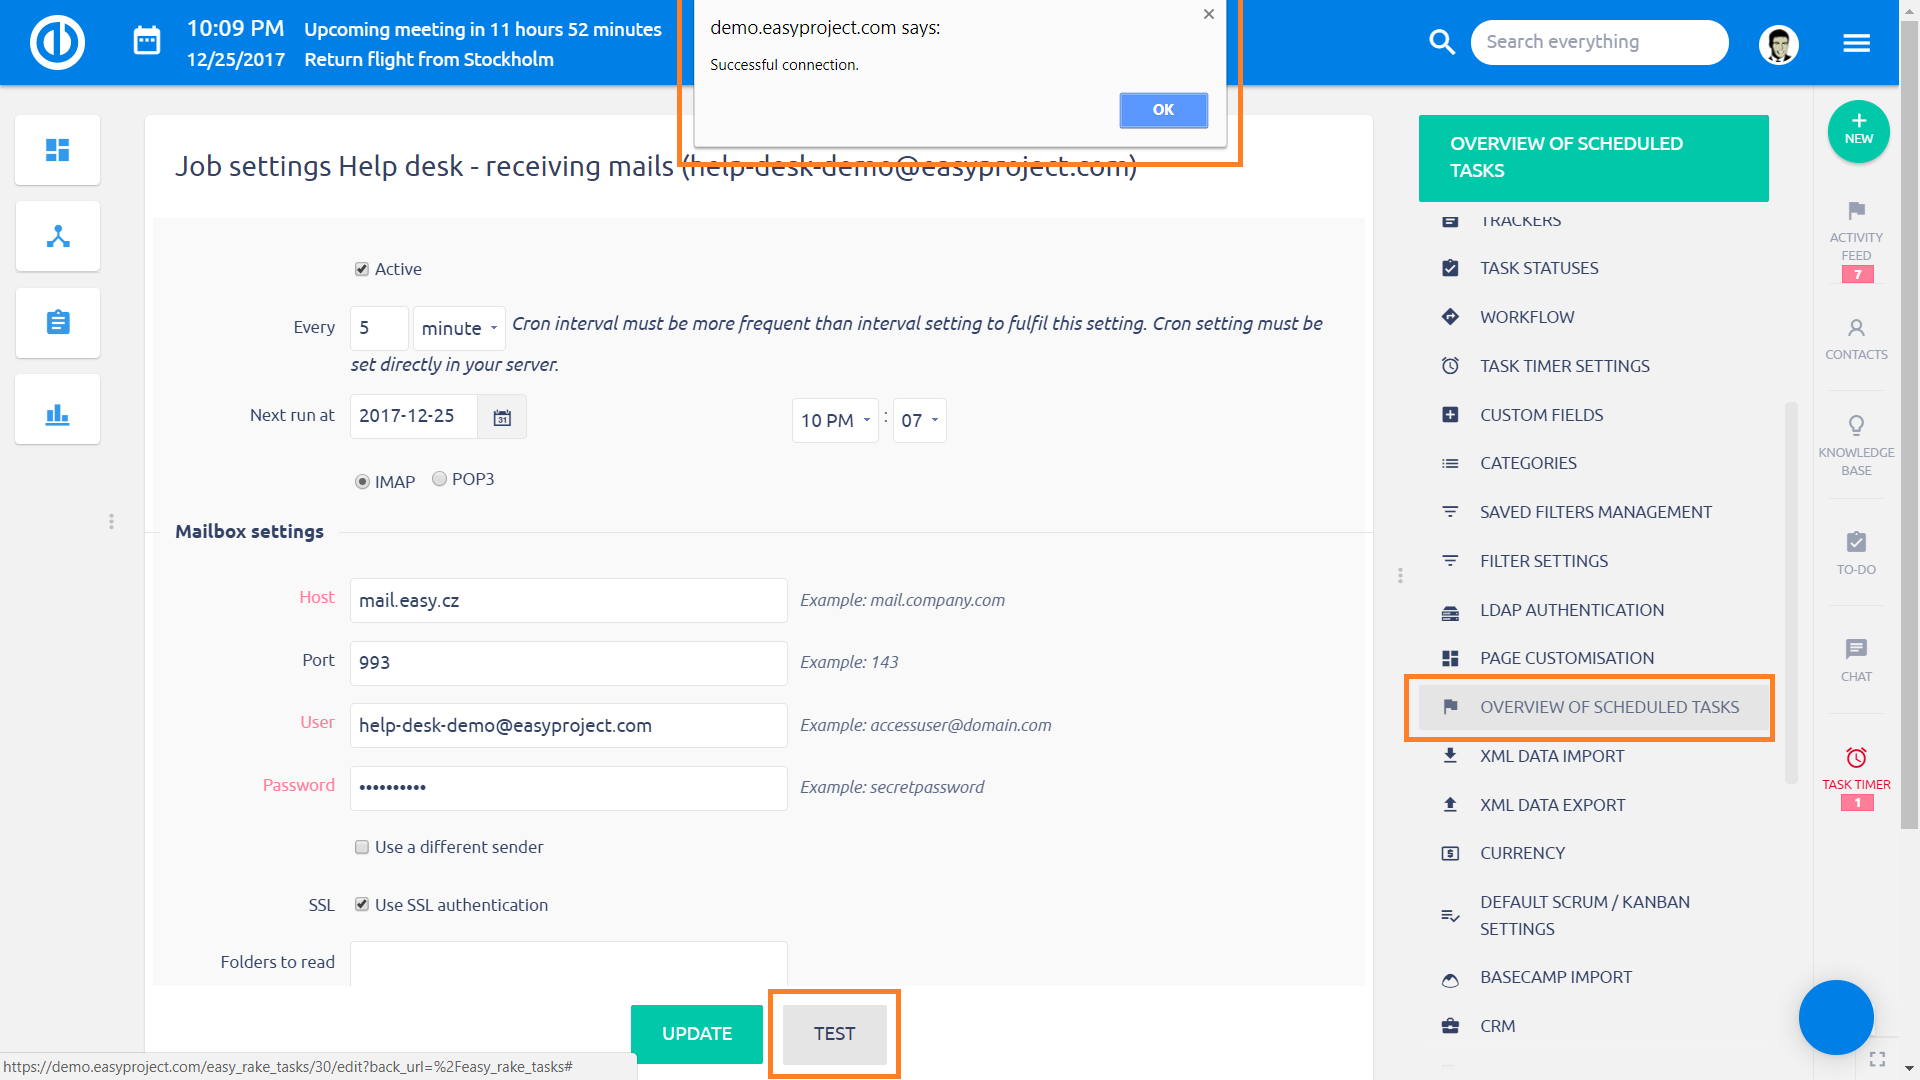1920x1080 pixels.
Task: Select the POP3 radio button
Action: click(439, 479)
